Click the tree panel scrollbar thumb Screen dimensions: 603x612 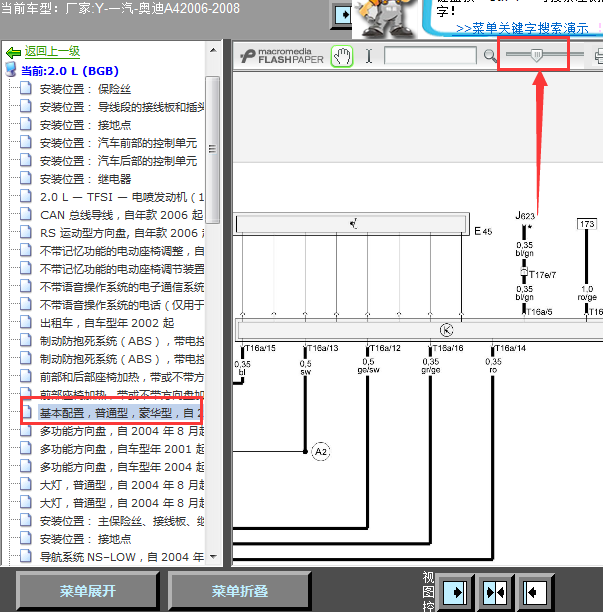(x=212, y=150)
